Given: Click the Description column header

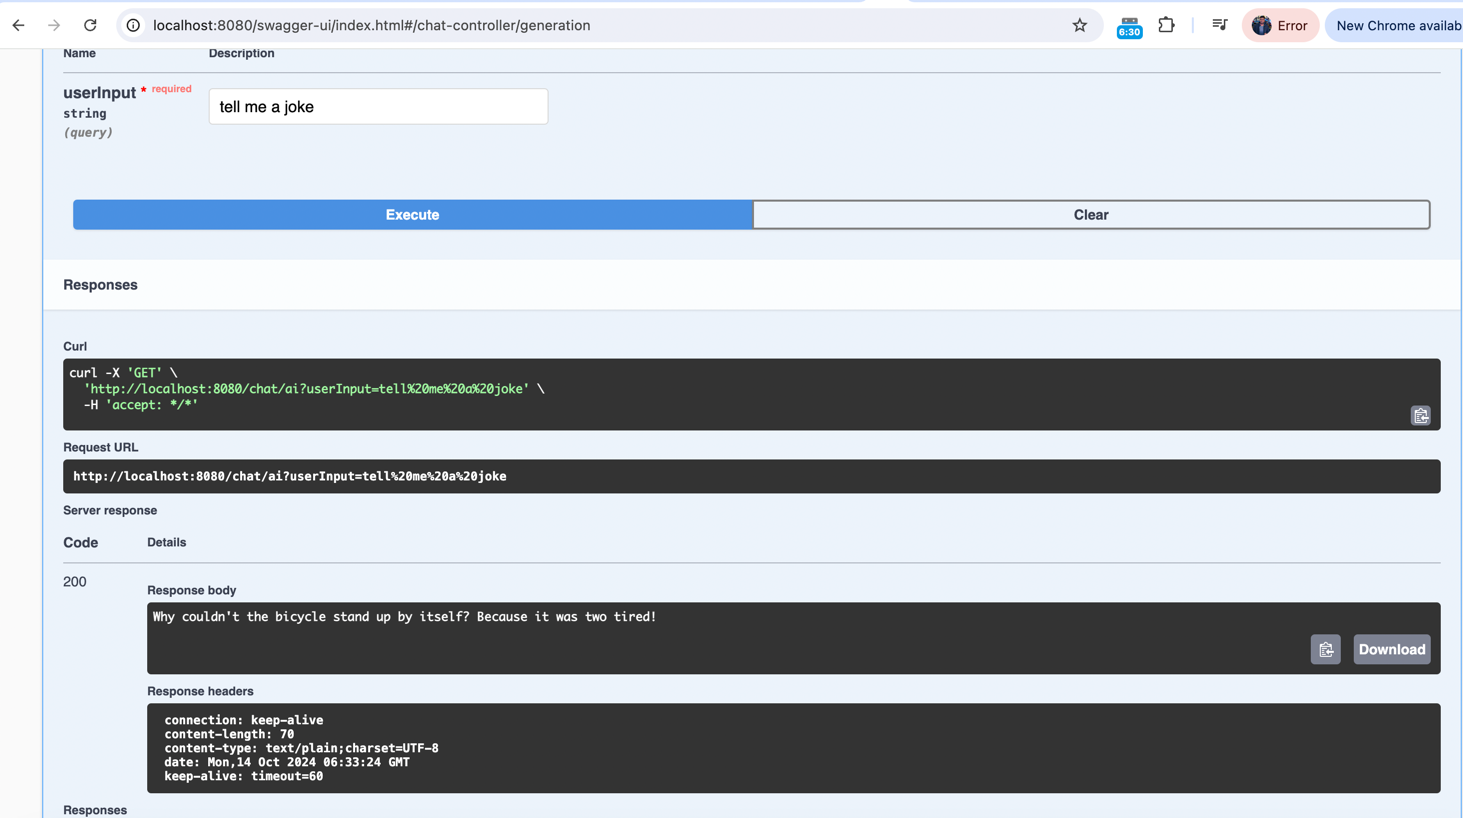Looking at the screenshot, I should pyautogui.click(x=242, y=53).
